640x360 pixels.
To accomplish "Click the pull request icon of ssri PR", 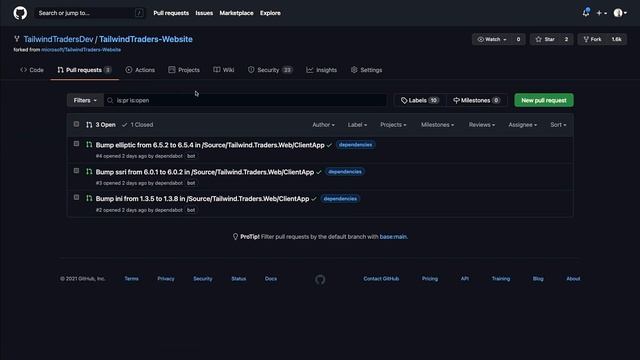I will click(x=89, y=171).
